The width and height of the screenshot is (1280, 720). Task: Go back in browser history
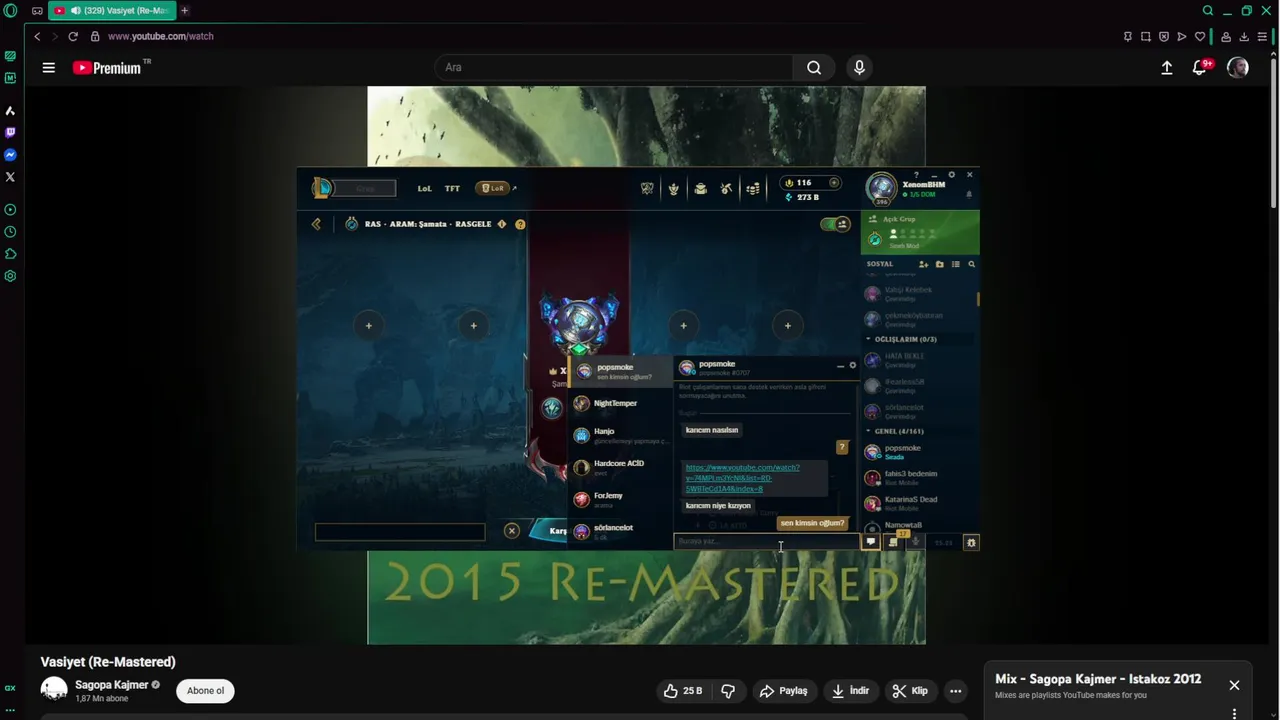point(37,36)
